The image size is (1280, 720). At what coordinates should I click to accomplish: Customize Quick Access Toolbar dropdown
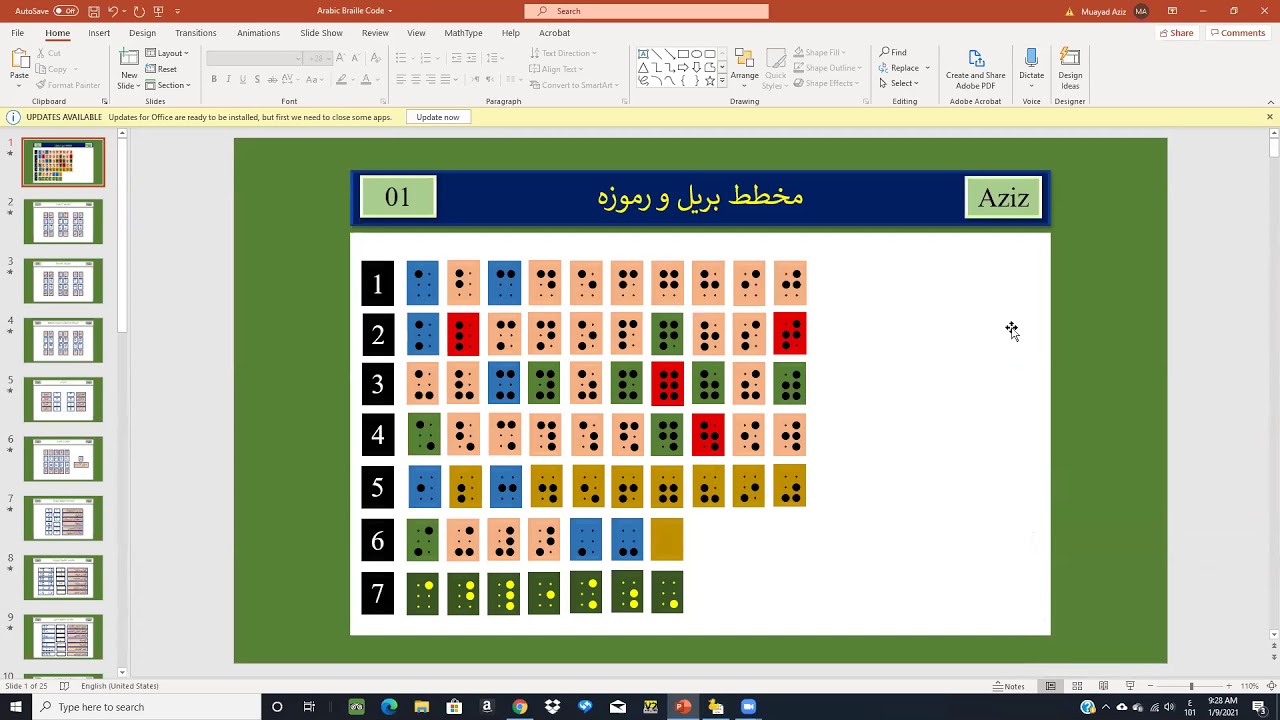[178, 11]
